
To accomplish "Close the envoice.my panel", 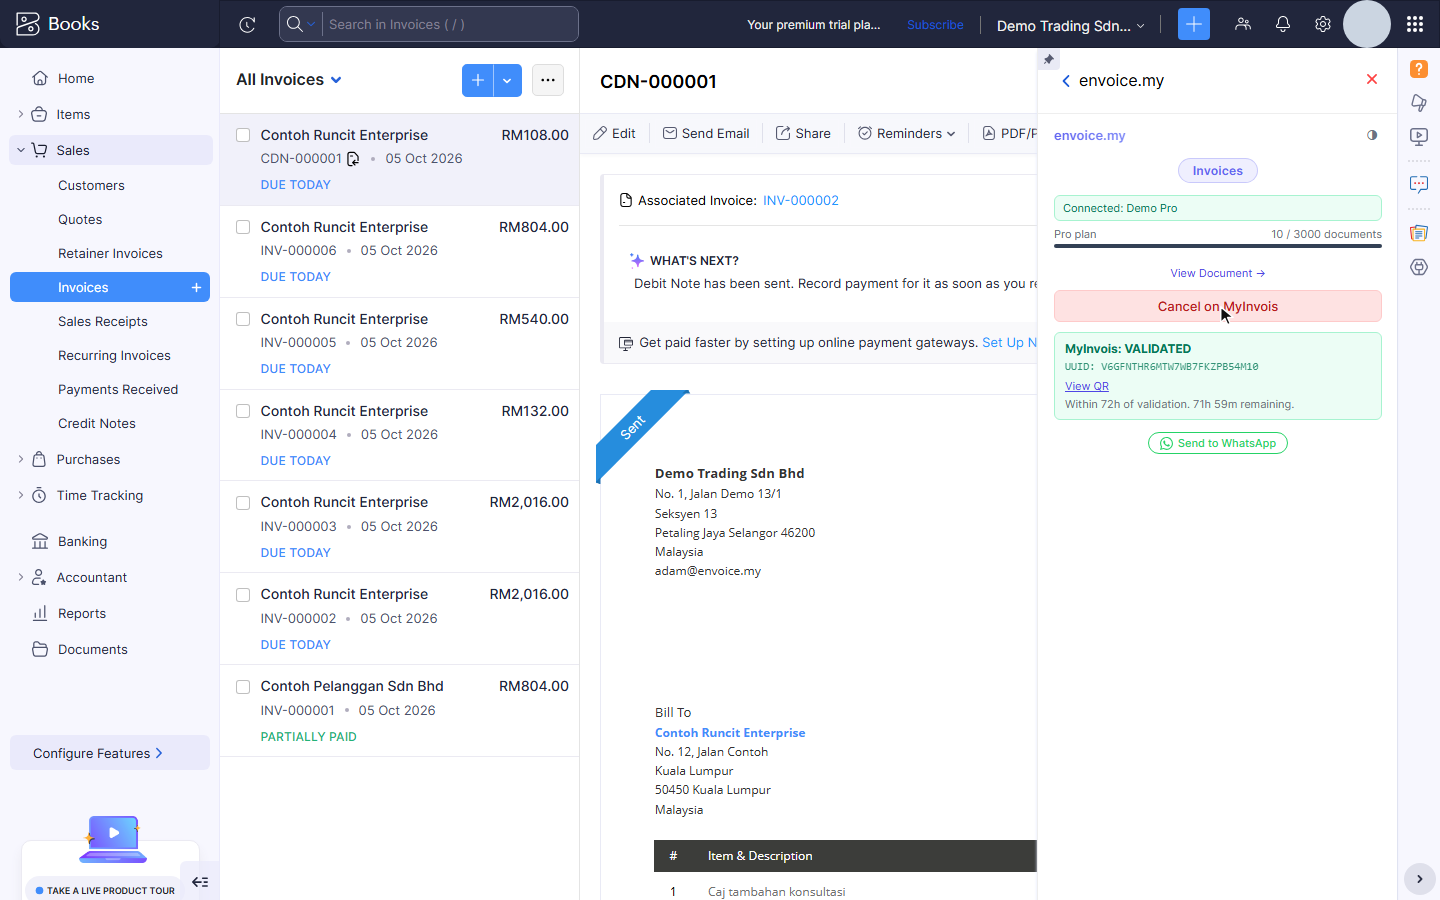I will click(x=1372, y=79).
